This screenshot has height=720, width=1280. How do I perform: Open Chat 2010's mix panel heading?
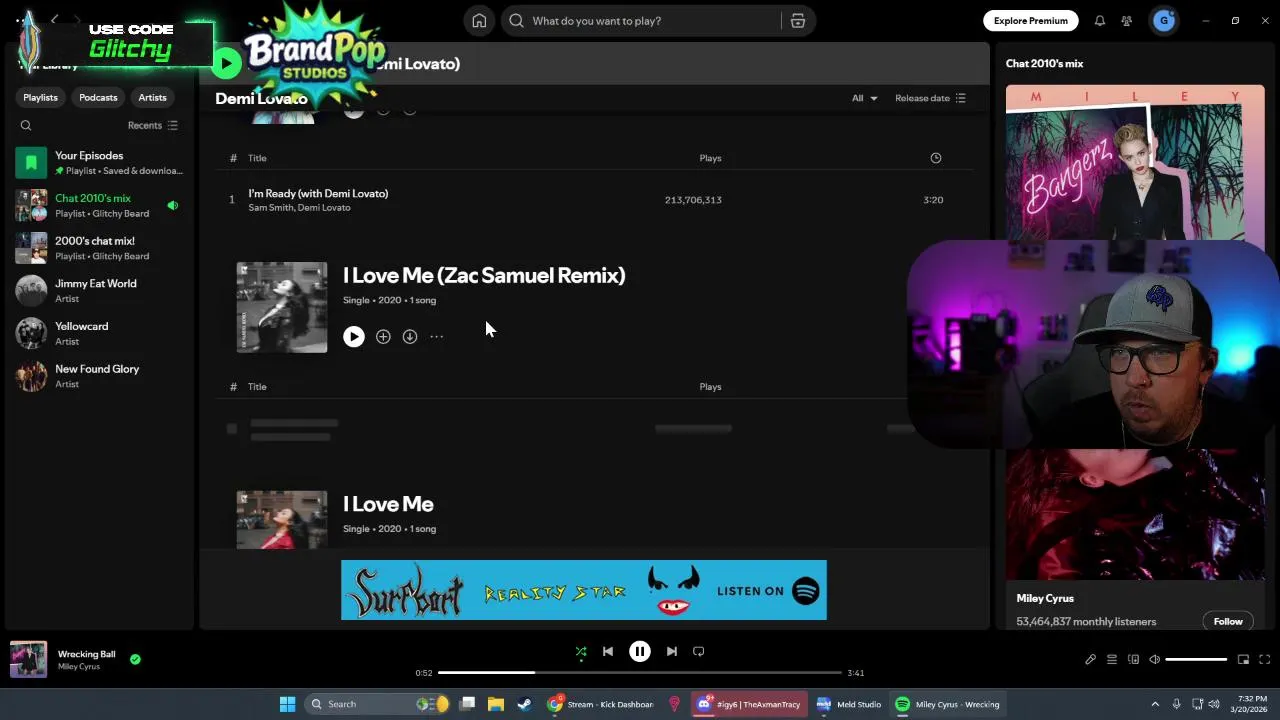point(1044,63)
